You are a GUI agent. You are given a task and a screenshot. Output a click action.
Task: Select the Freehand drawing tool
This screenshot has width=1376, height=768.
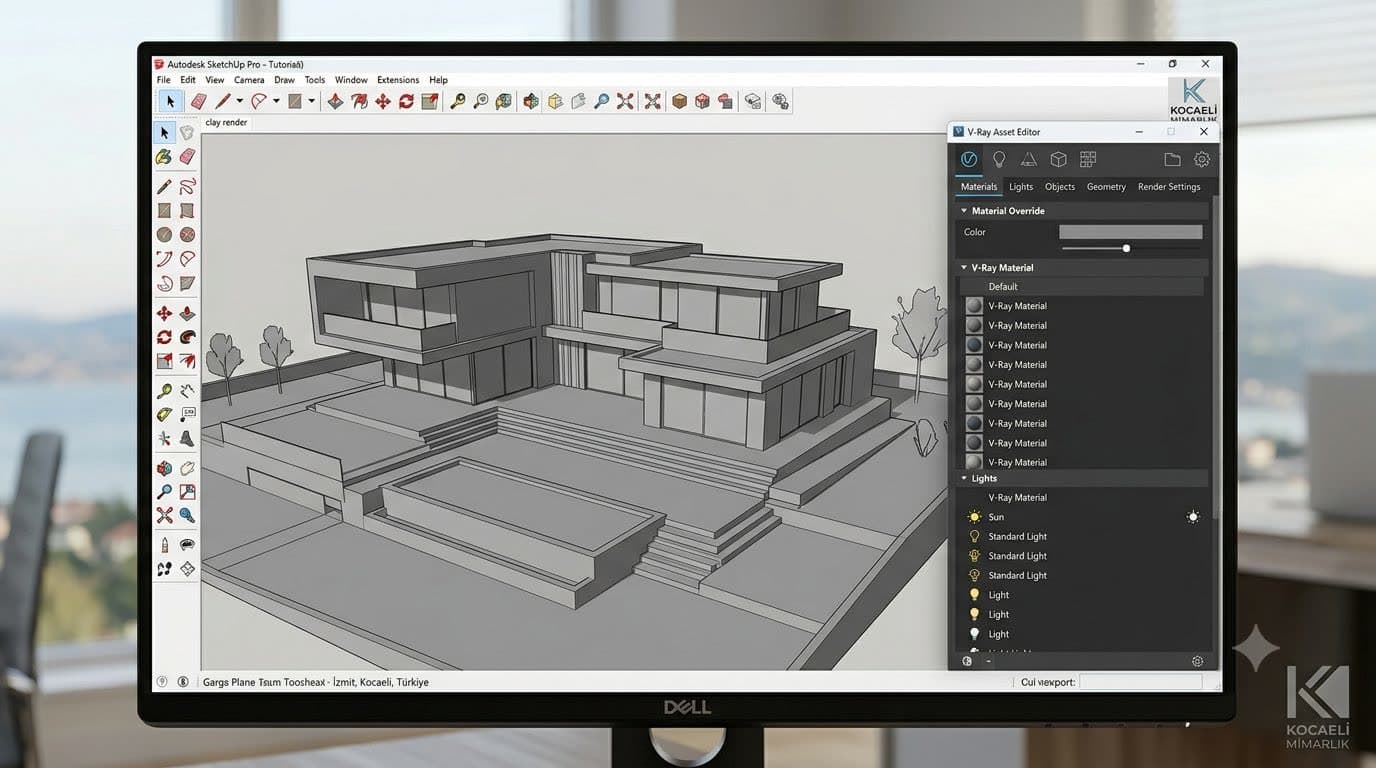click(x=187, y=186)
